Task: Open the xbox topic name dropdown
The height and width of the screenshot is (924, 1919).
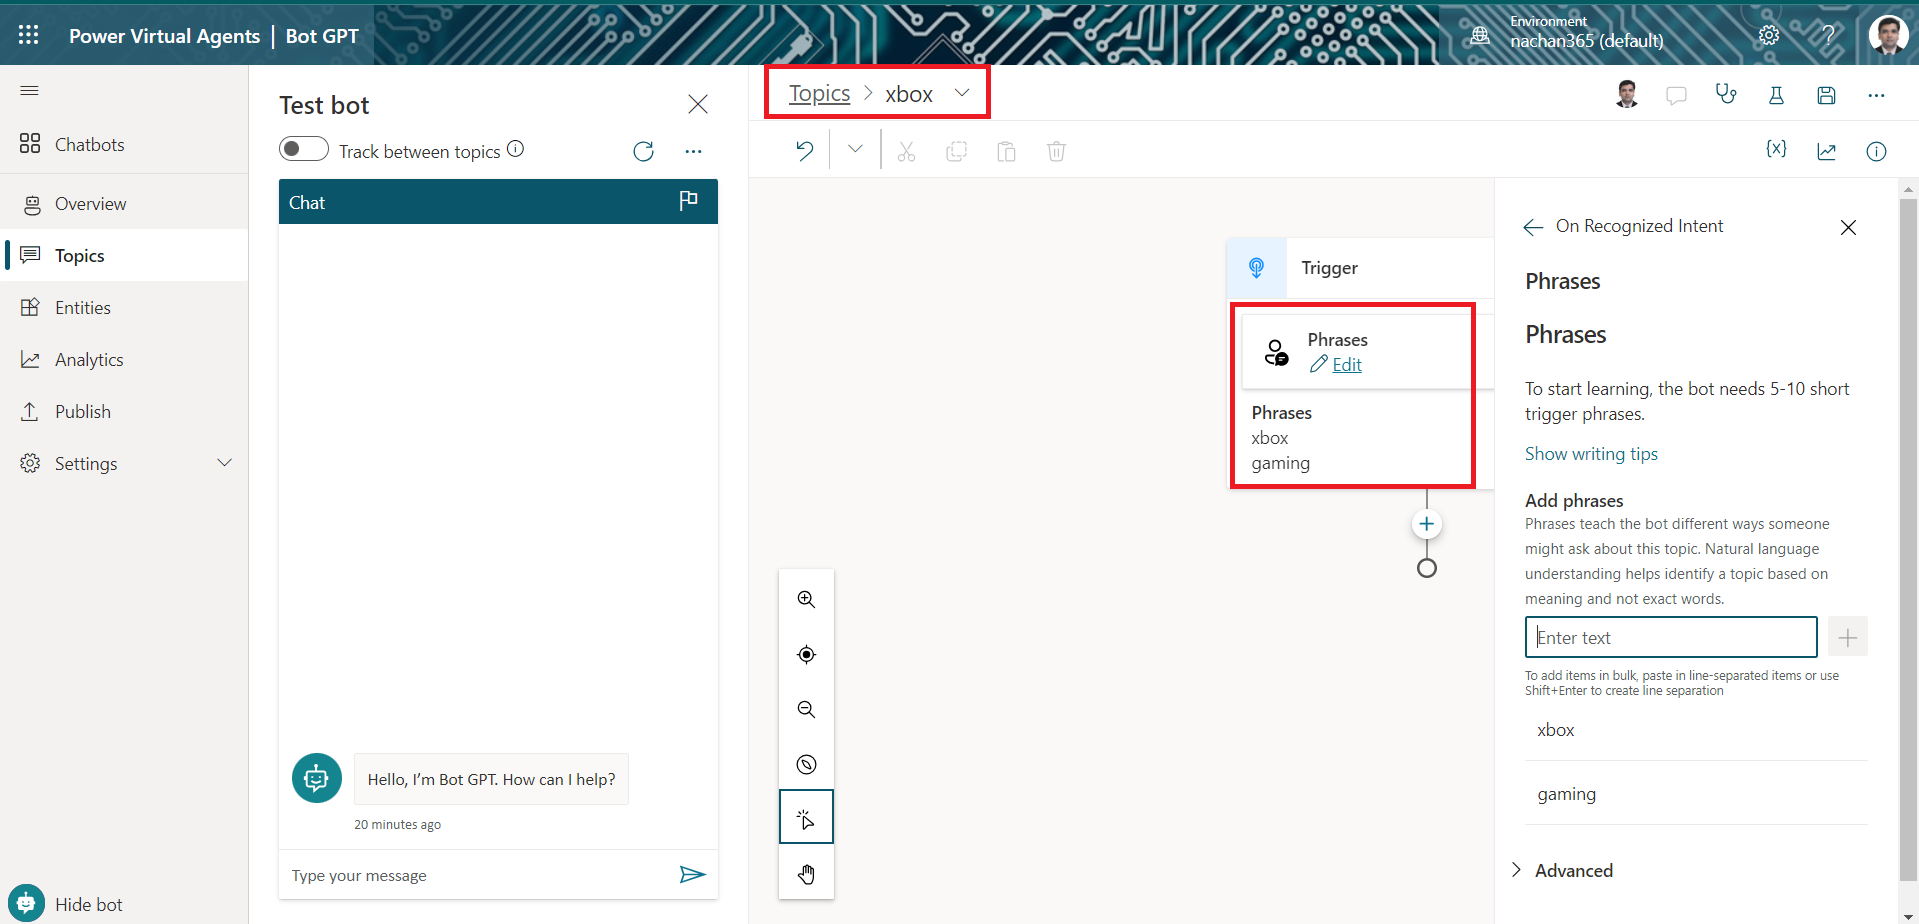Action: [962, 93]
